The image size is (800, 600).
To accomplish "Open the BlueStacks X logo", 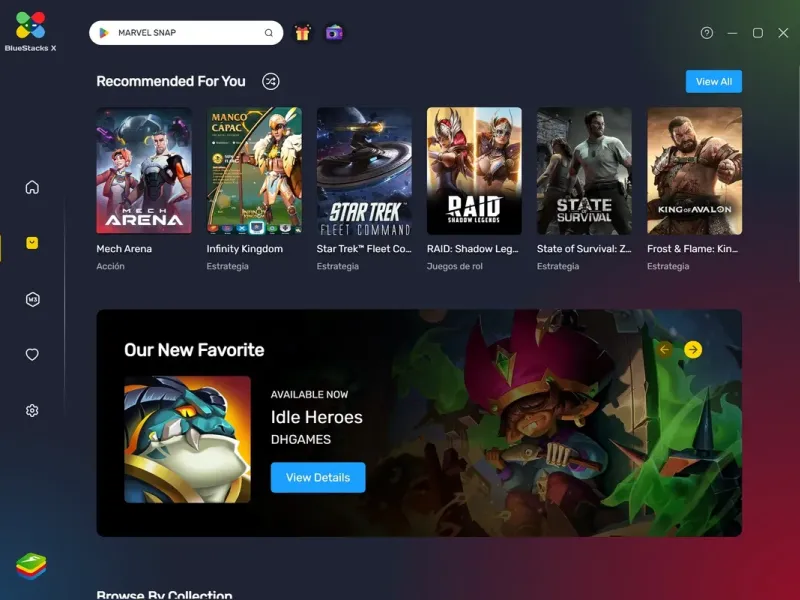I will point(31,31).
